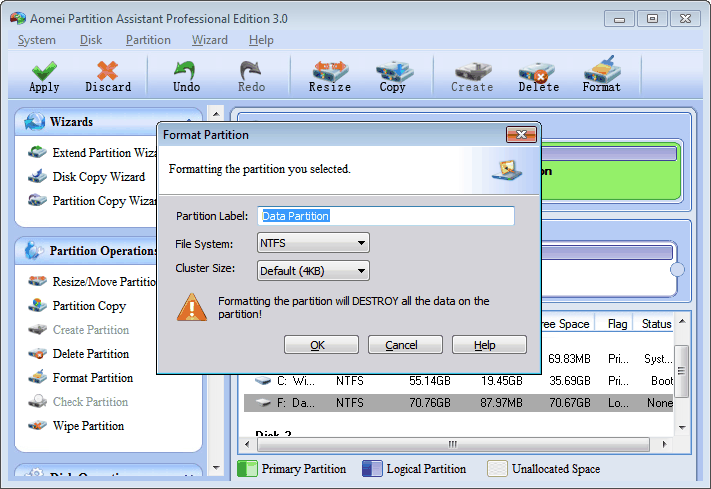Image resolution: width=711 pixels, height=489 pixels.
Task: Click the Disk Copy Wizard icon
Action: pos(37,176)
